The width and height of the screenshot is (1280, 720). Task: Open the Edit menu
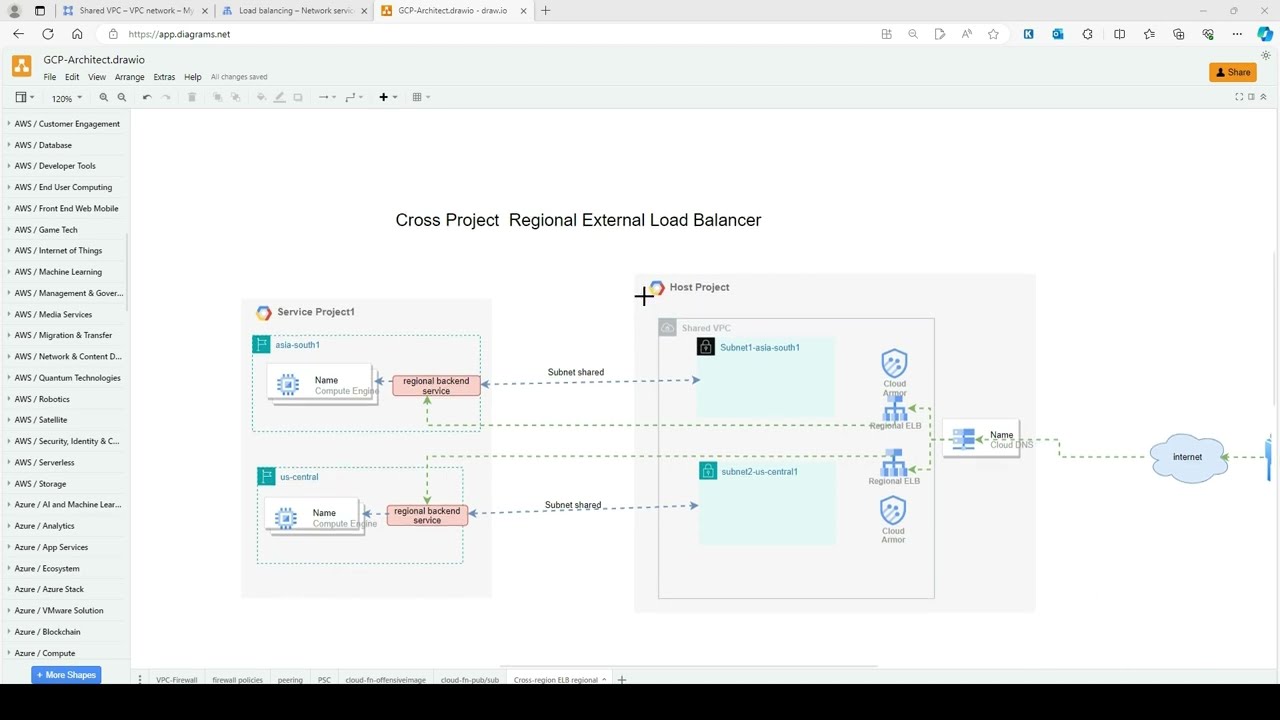click(x=72, y=77)
